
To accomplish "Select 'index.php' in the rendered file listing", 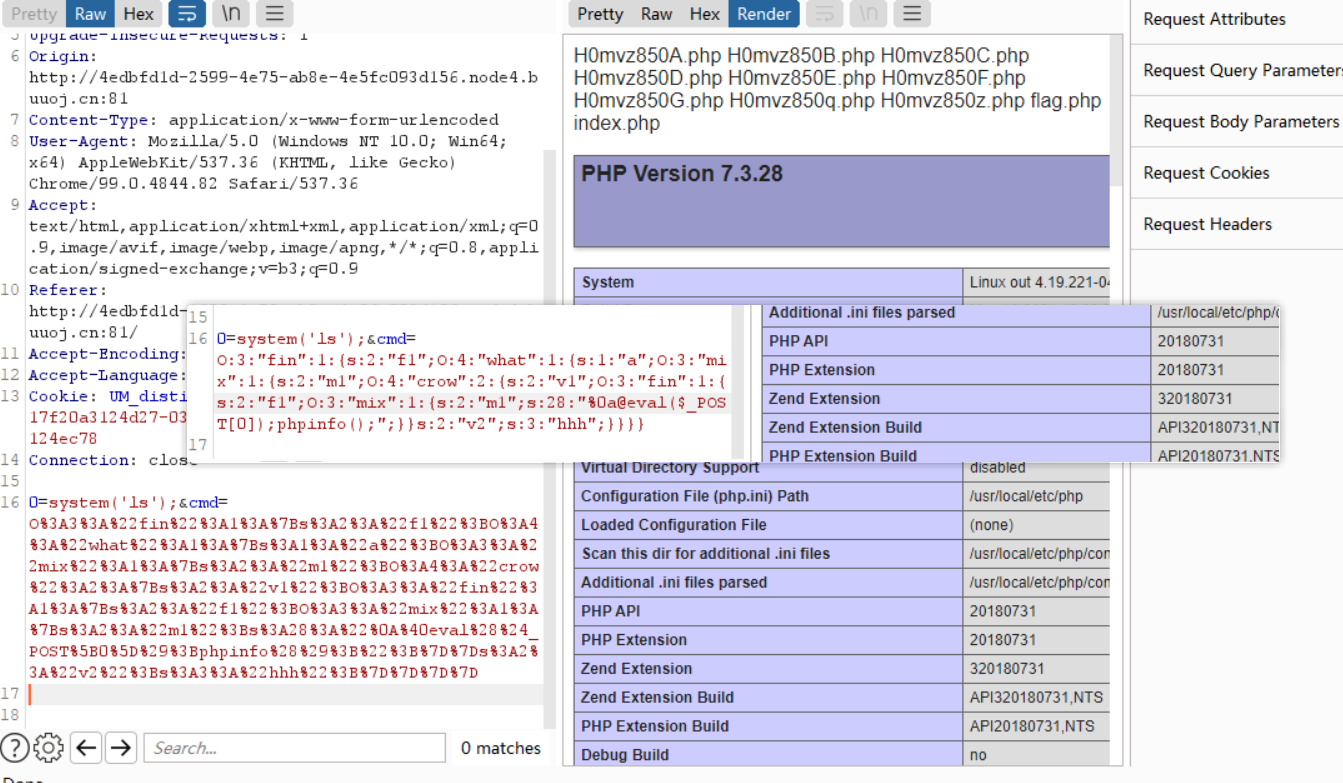I will coord(617,124).
